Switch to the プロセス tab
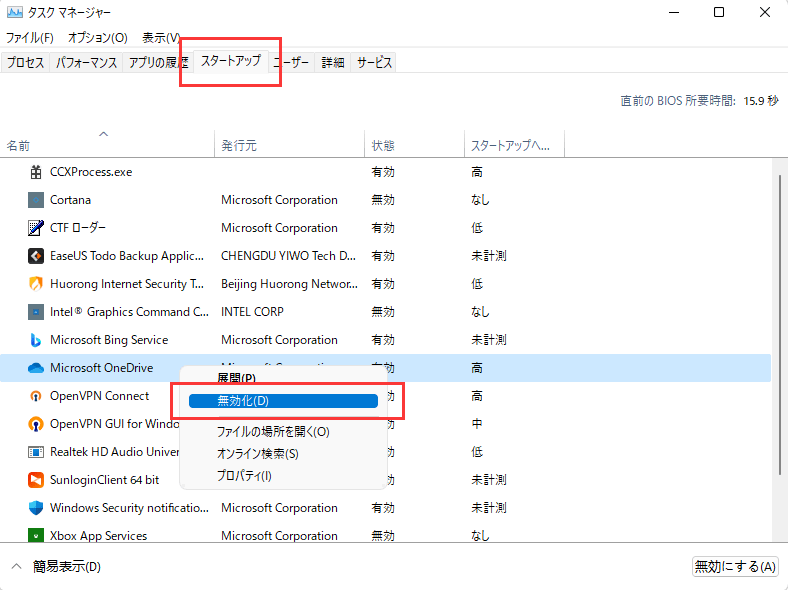This screenshot has height=590, width=788. pos(25,62)
